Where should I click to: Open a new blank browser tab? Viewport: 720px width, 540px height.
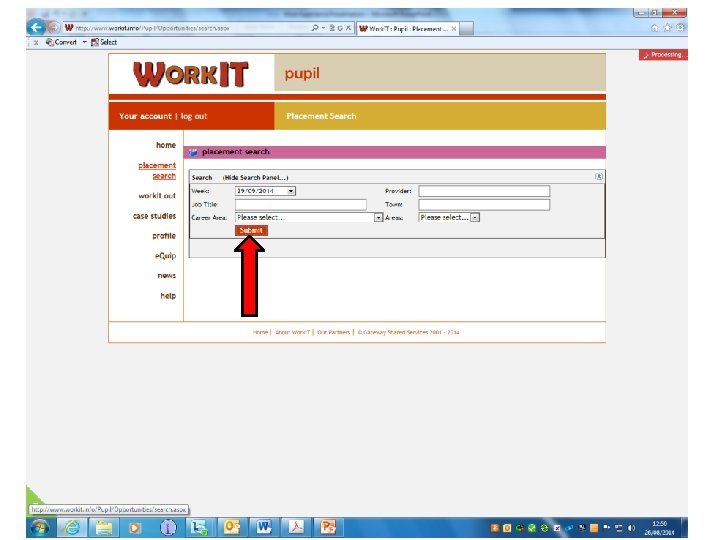click(x=467, y=28)
